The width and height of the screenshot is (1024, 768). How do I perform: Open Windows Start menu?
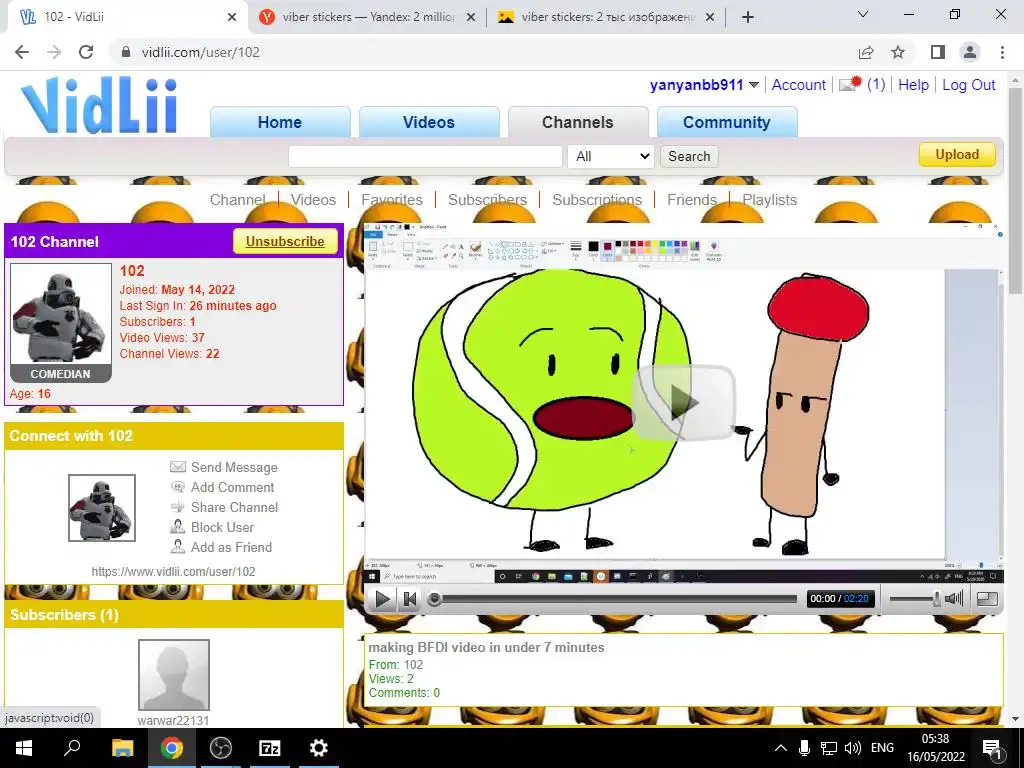24,748
